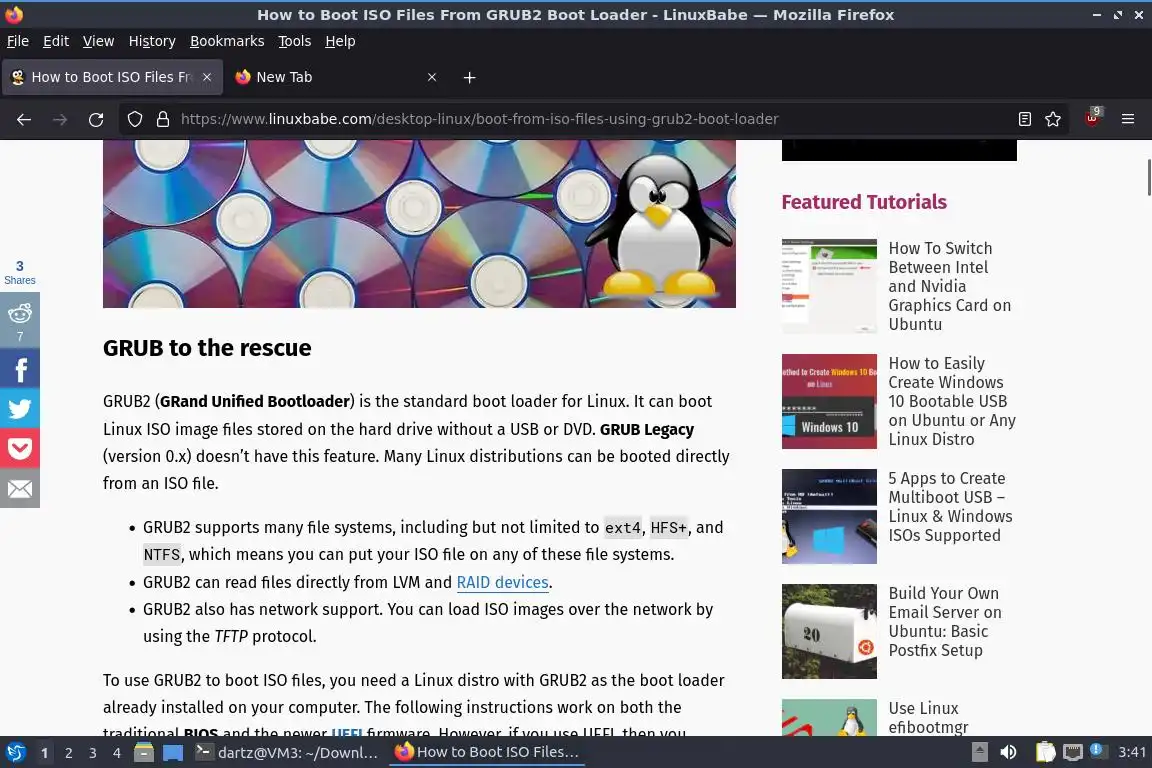1152x768 pixels.
Task: Open Windows 10 Bootable USB tutorial link
Action: click(952, 401)
